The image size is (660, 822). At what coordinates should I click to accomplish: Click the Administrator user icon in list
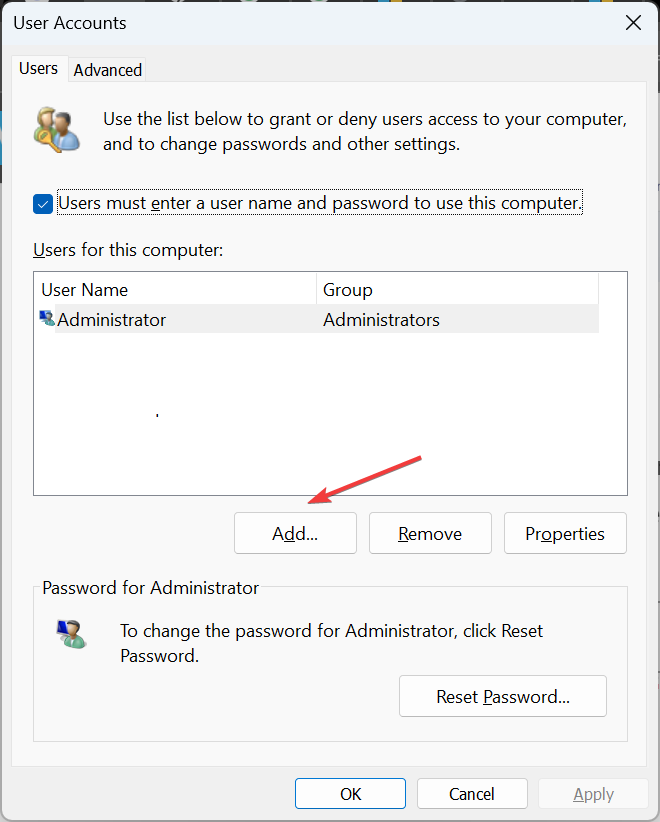click(47, 320)
